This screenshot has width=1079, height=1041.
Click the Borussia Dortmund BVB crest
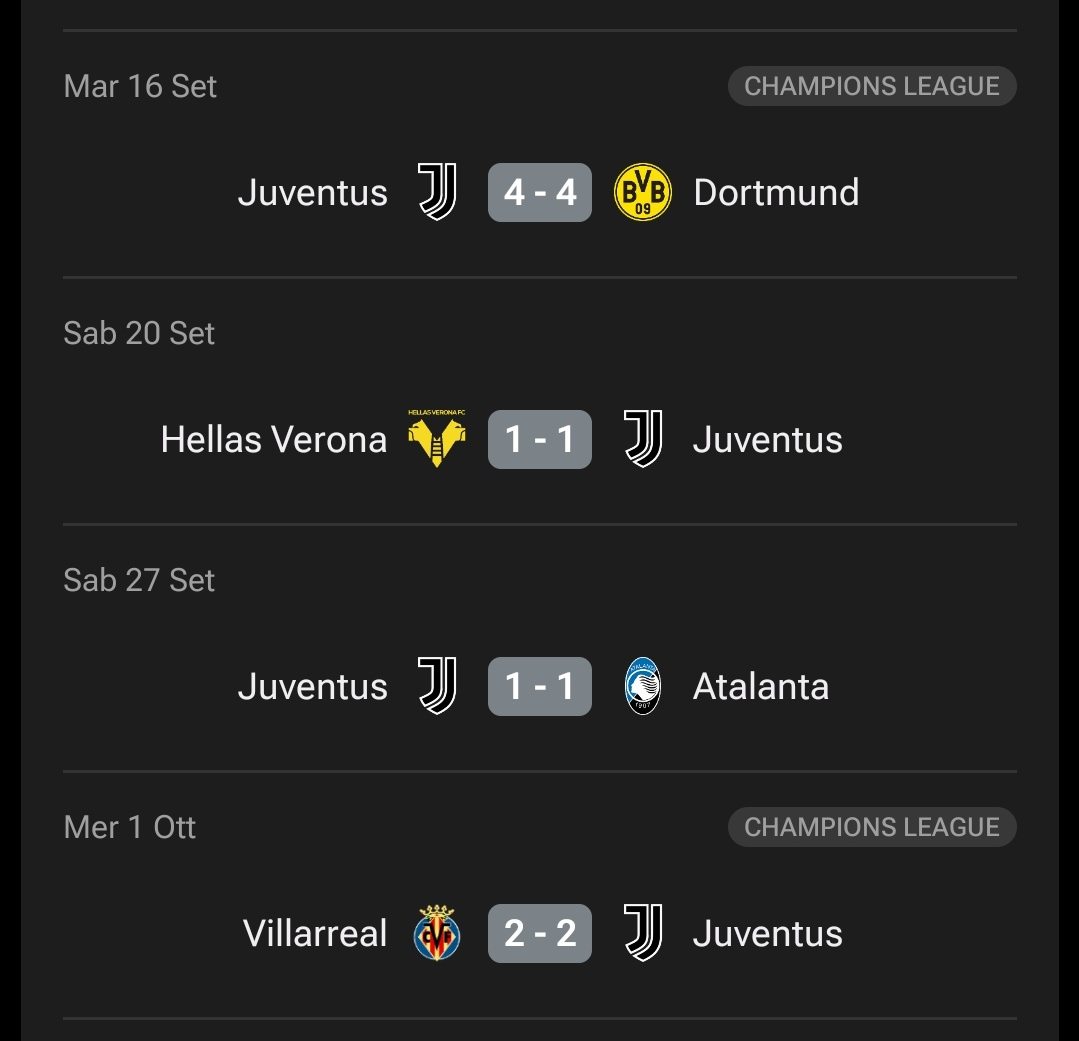click(x=642, y=192)
